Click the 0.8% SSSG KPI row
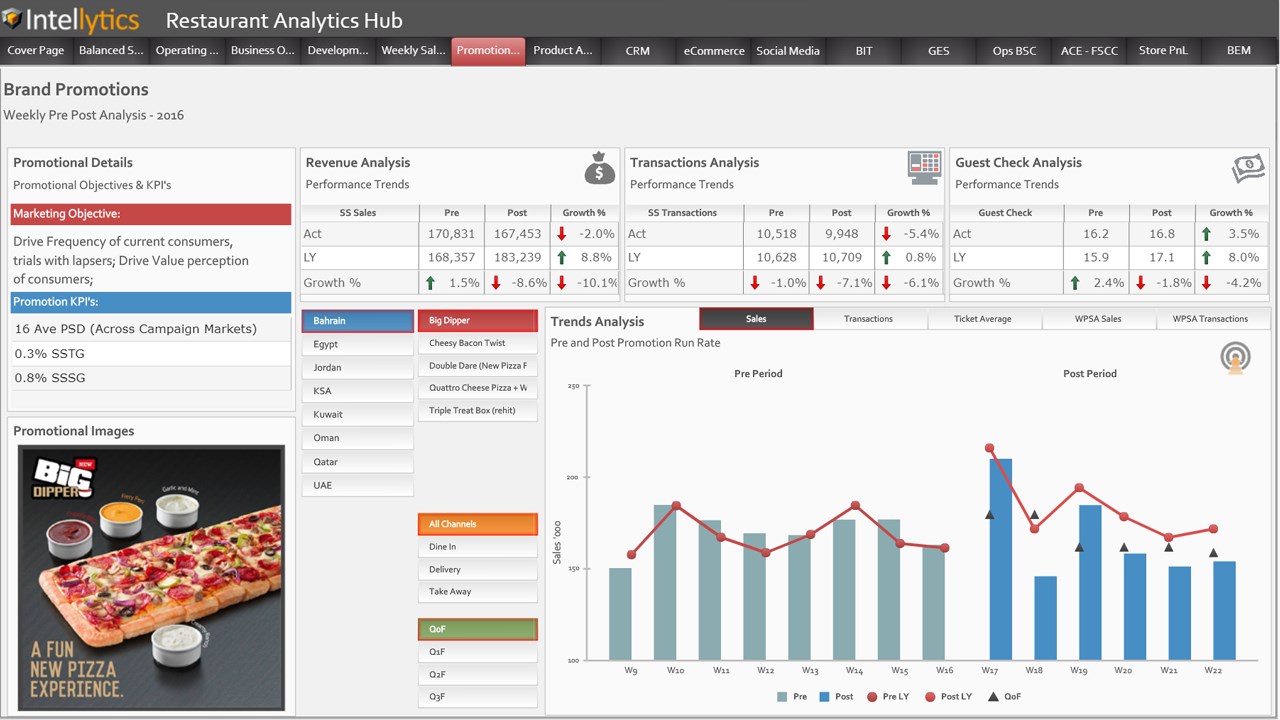The height and width of the screenshot is (720, 1280). 151,378
